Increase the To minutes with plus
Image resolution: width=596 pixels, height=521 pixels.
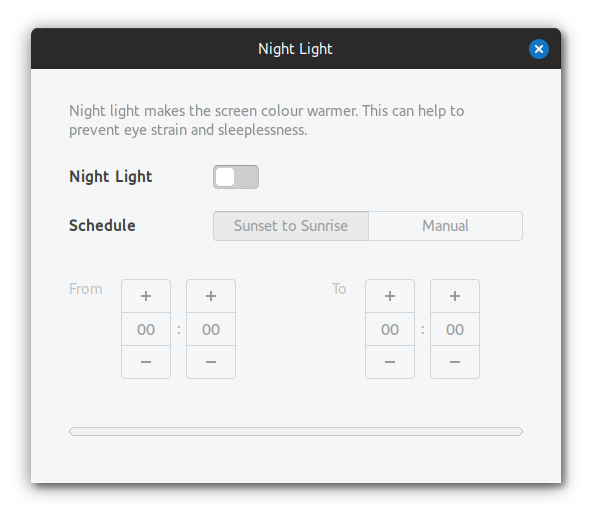tap(455, 296)
